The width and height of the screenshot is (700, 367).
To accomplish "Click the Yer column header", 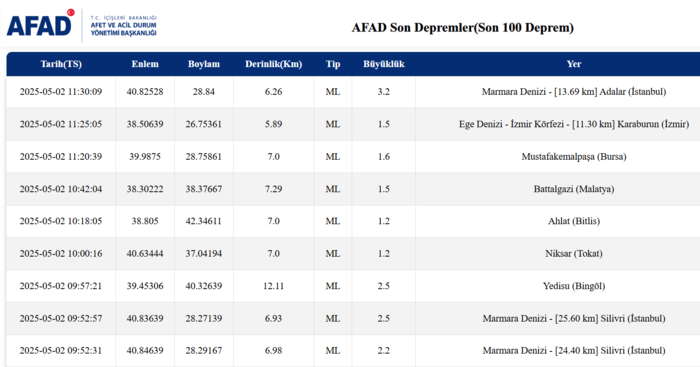I will point(574,64).
